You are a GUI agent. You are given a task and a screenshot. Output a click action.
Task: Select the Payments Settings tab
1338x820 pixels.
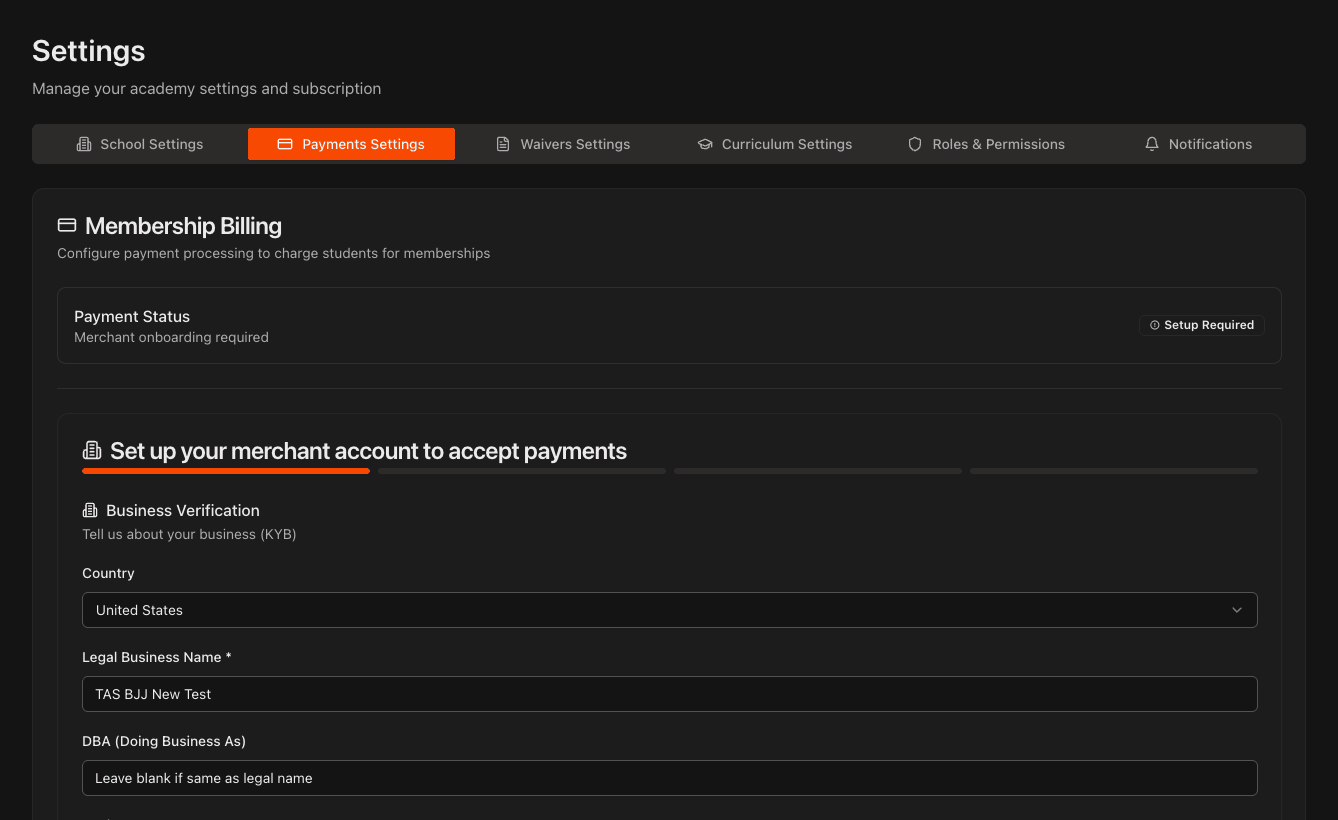coord(351,144)
